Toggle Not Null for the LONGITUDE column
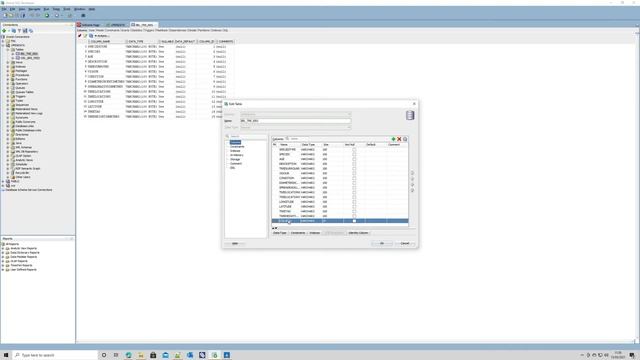 point(354,202)
